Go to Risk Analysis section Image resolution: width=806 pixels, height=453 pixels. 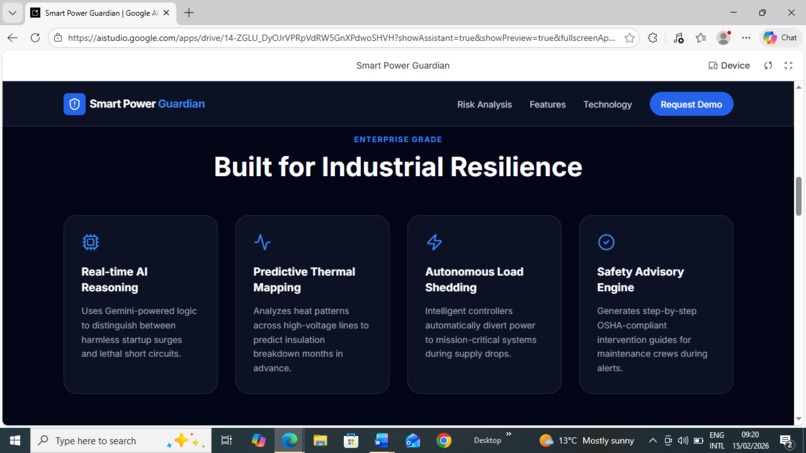[484, 104]
